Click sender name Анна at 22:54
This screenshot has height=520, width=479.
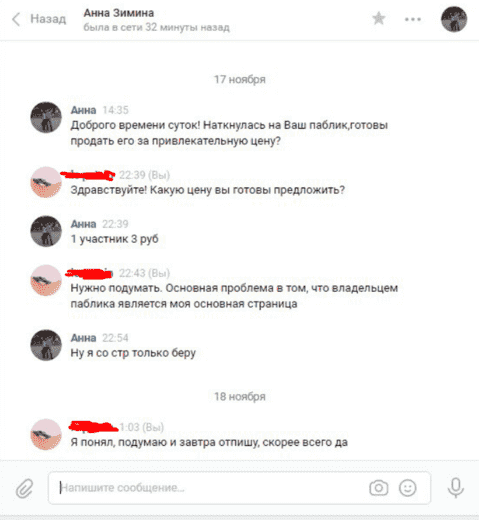point(83,338)
